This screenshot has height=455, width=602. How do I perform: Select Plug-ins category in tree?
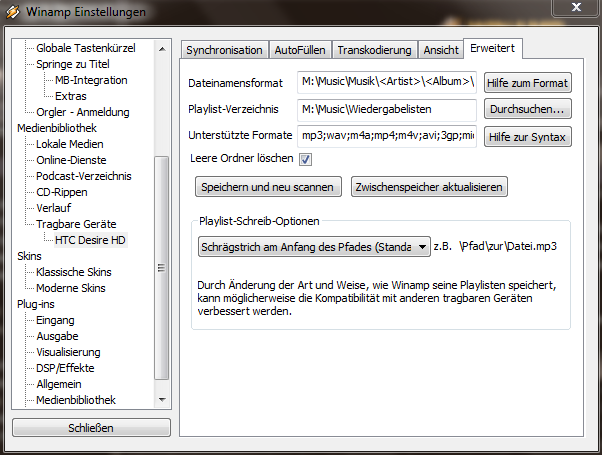[x=36, y=304]
